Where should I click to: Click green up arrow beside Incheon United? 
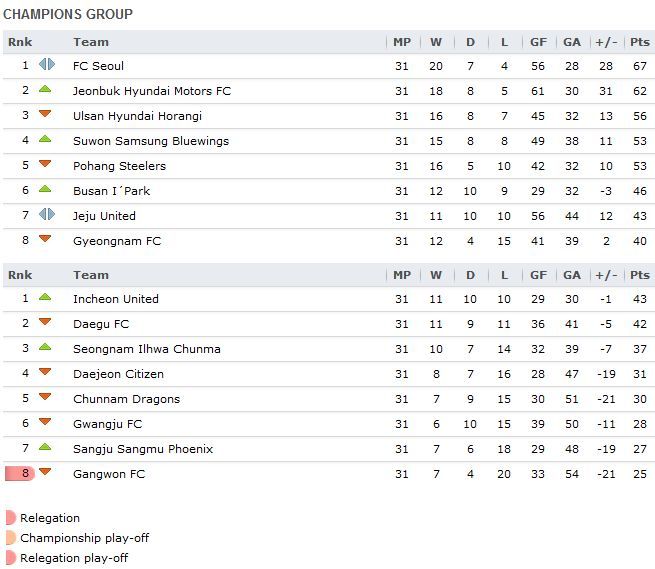coord(45,297)
